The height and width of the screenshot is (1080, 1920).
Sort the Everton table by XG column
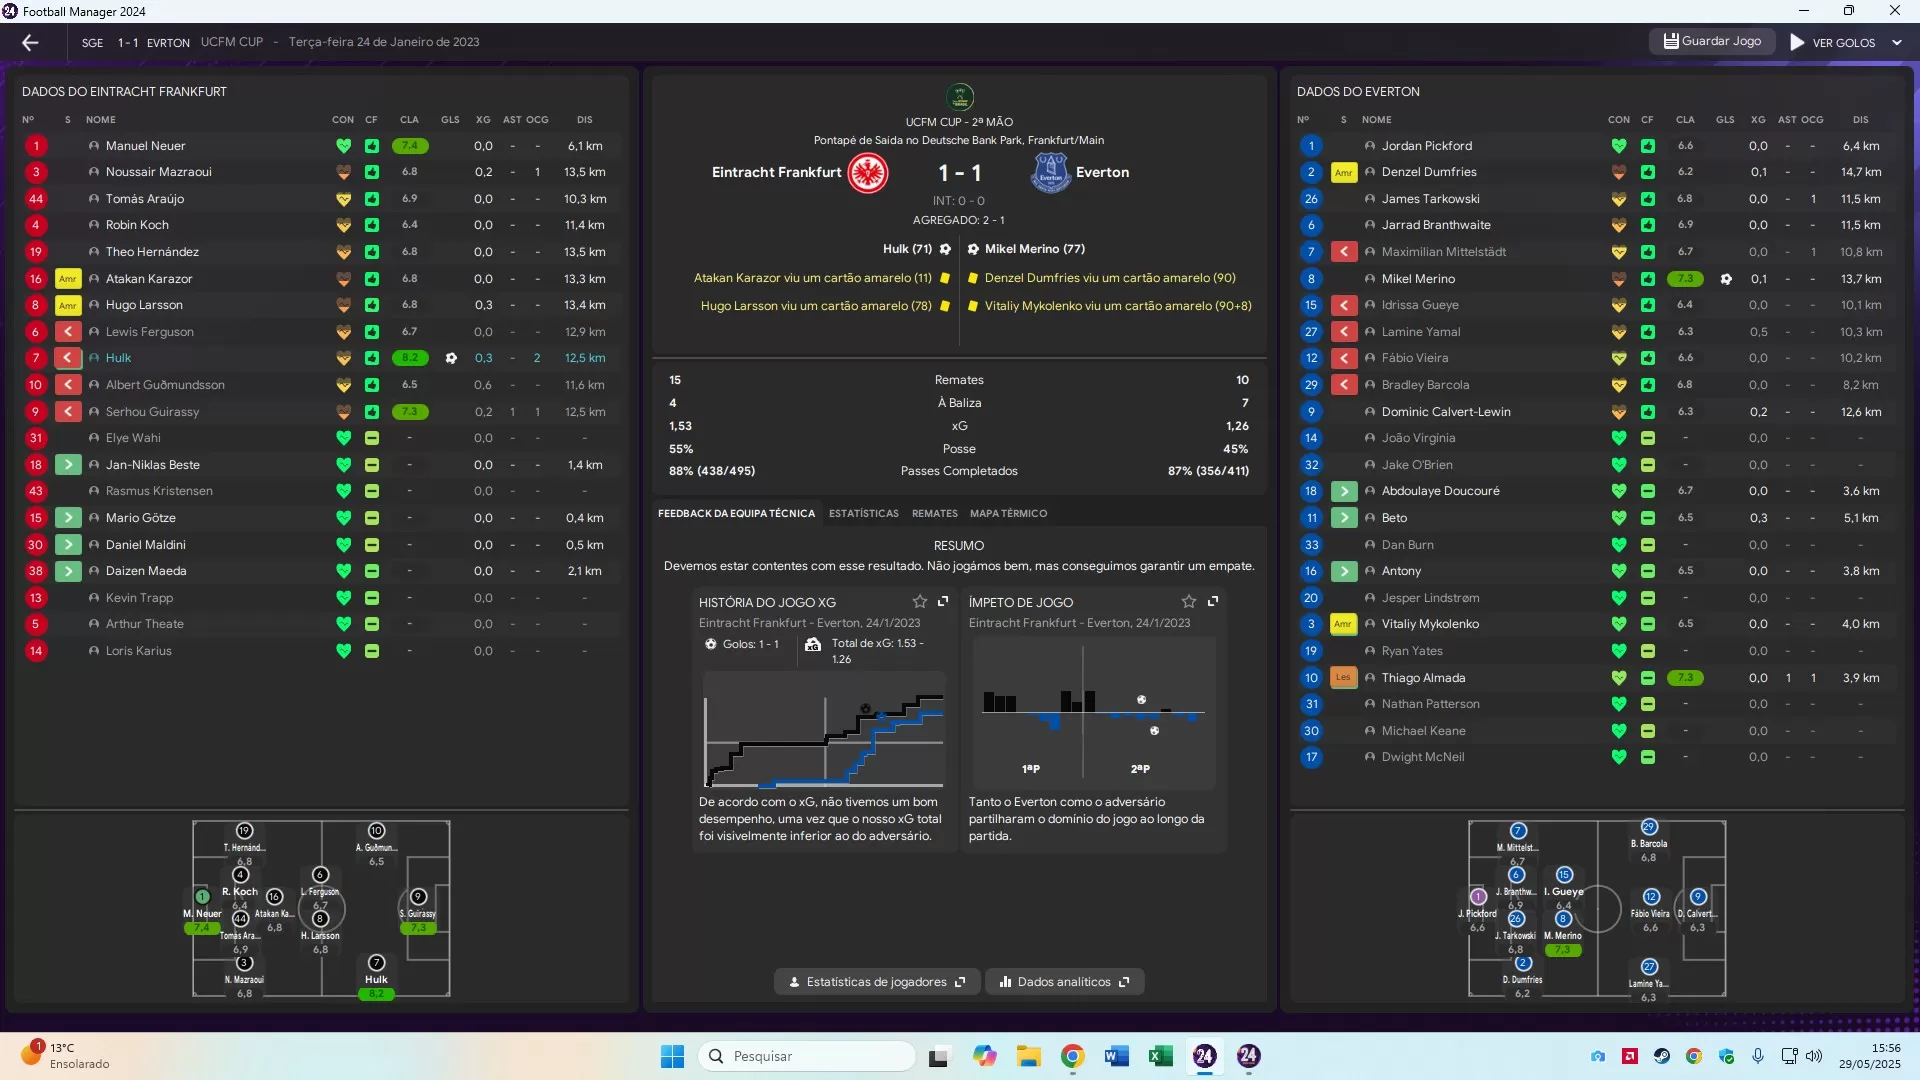click(x=1758, y=120)
